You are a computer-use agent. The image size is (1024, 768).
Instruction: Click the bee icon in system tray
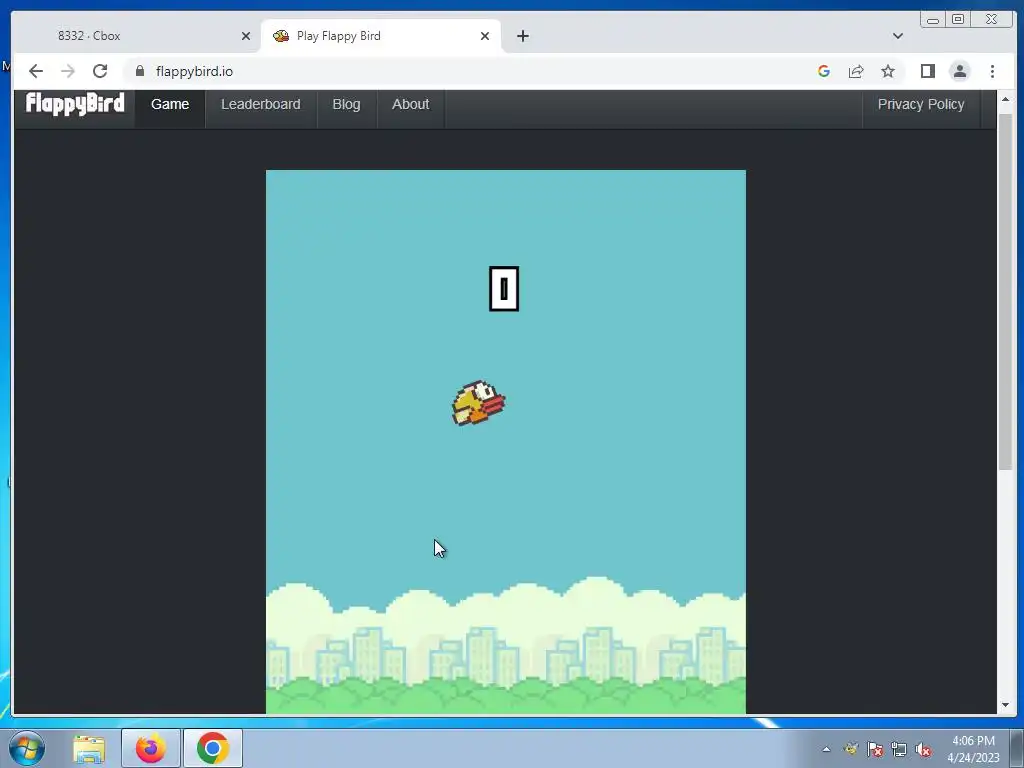[x=850, y=749]
